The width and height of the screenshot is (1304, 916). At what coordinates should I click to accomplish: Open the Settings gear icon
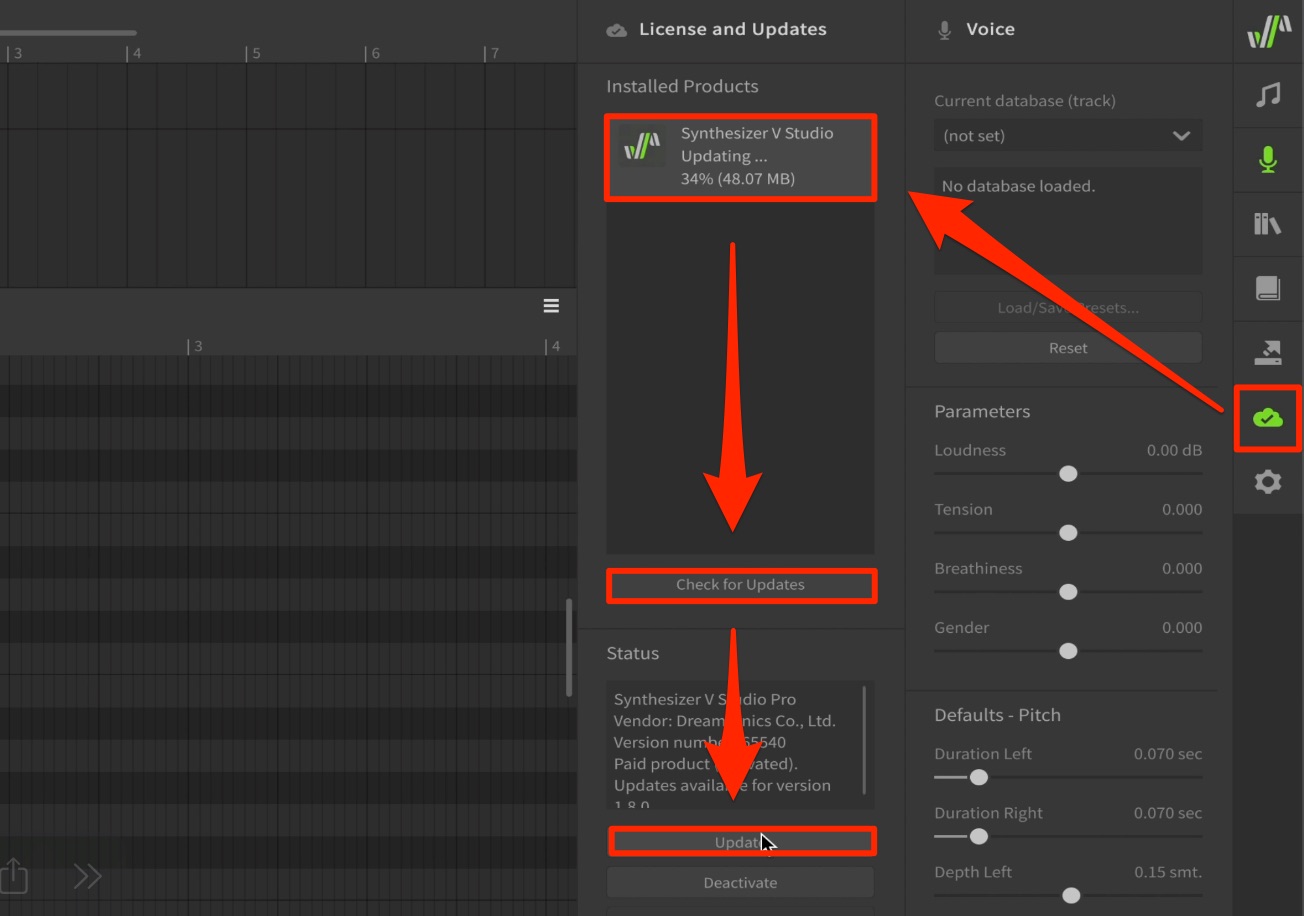tap(1268, 482)
